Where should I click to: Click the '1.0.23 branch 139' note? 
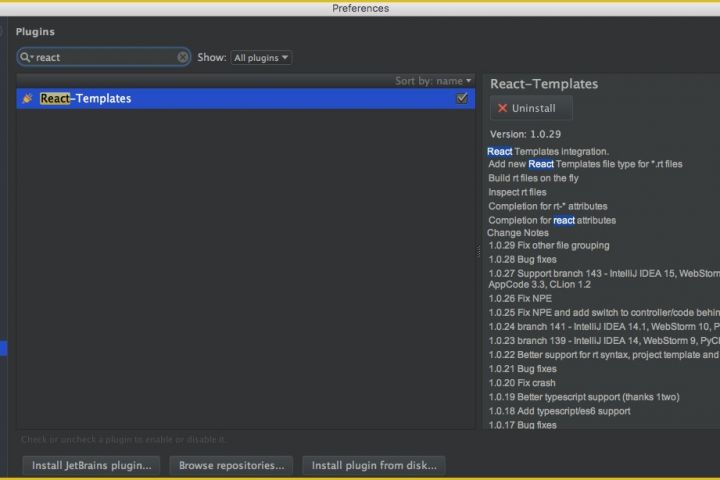click(x=604, y=341)
